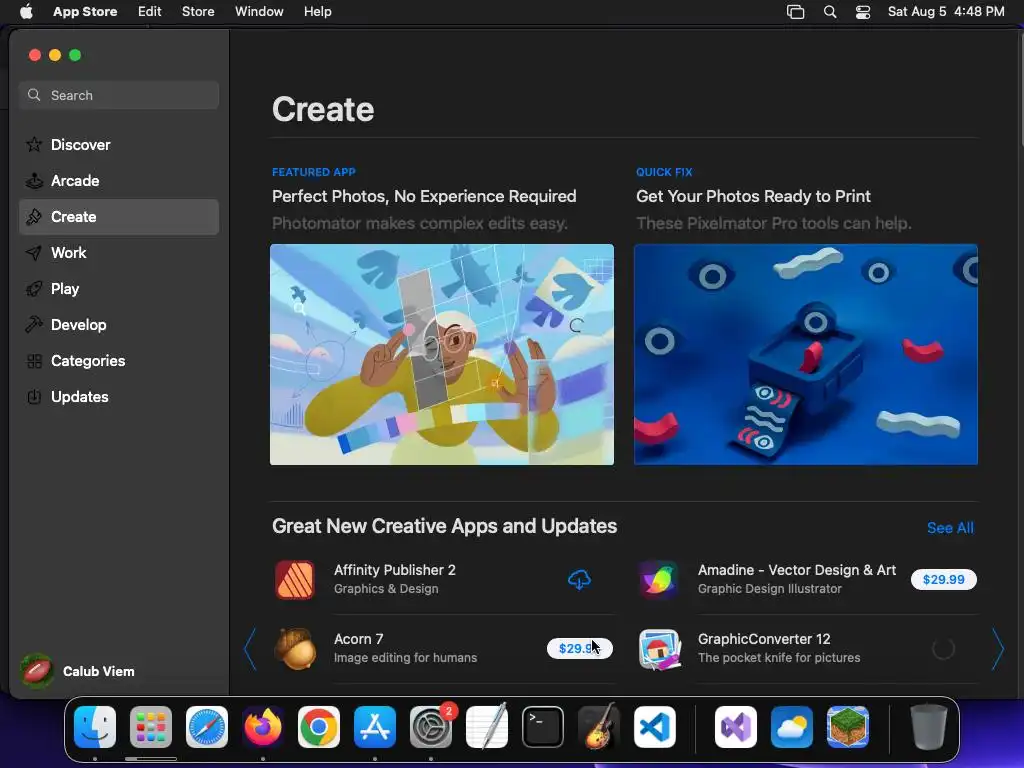Open the GraphicConverter 12 title text
Screen dimensions: 1024x768
pyautogui.click(x=764, y=639)
